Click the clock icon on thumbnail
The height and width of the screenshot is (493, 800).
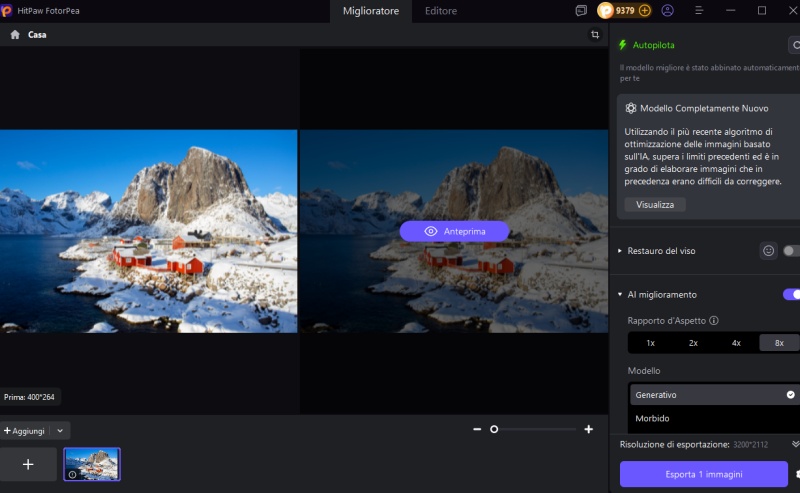[x=72, y=475]
